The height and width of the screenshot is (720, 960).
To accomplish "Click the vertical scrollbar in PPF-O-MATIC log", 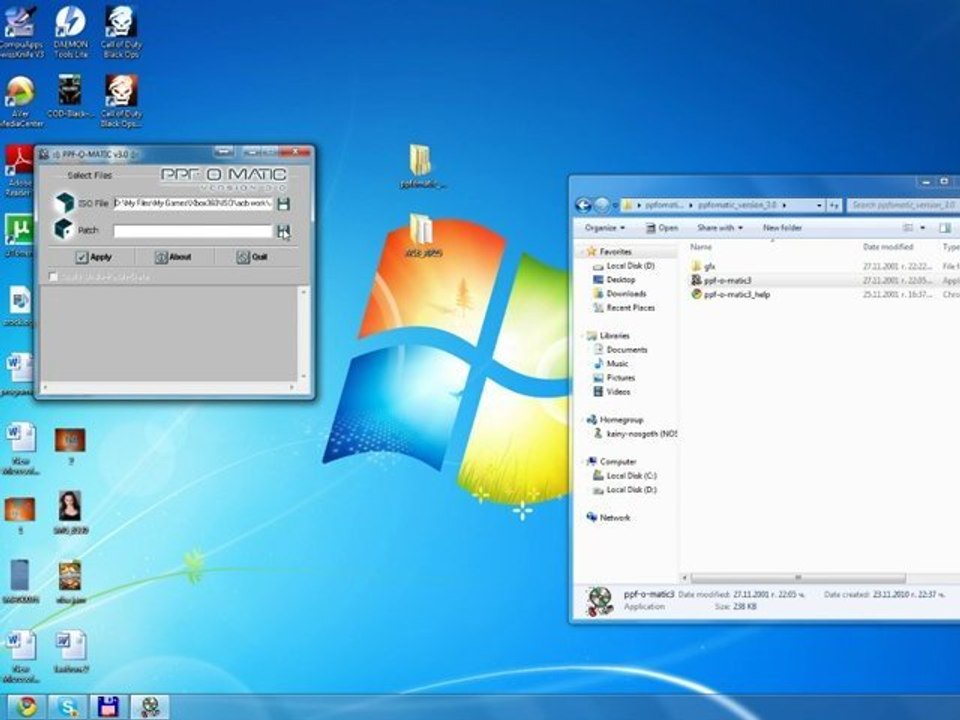I will [x=303, y=334].
